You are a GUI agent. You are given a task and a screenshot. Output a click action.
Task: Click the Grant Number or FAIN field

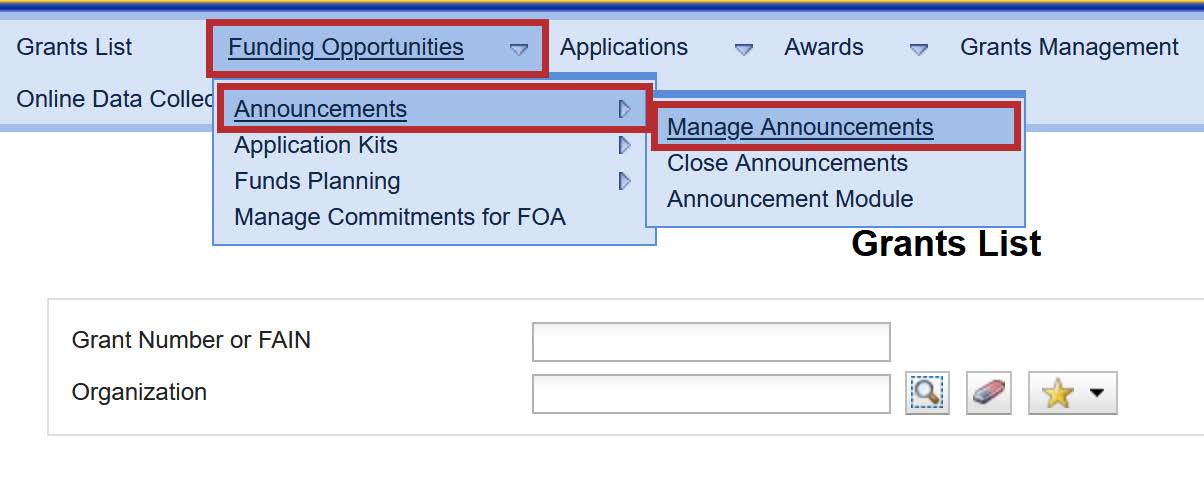(711, 342)
